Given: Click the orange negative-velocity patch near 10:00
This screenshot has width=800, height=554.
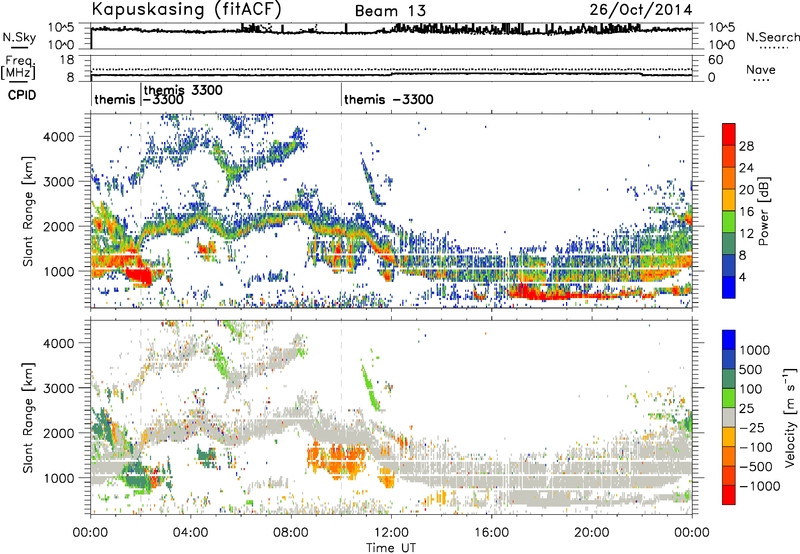Looking at the screenshot, I should click(x=337, y=461).
